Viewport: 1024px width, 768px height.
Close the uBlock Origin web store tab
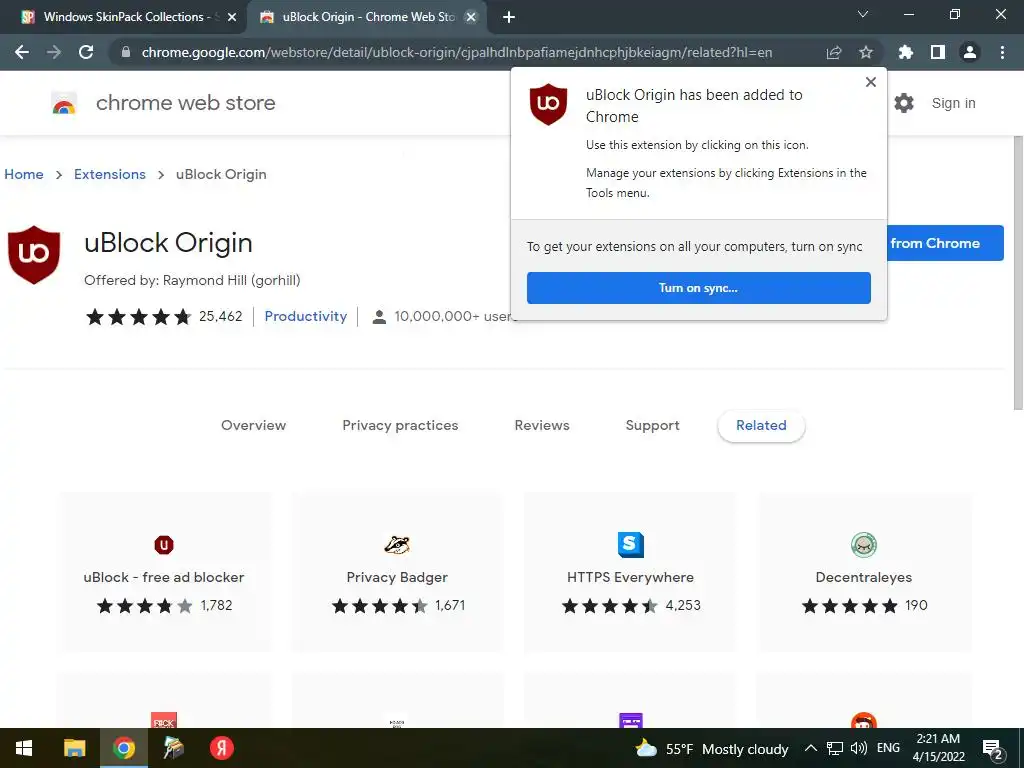pyautogui.click(x=471, y=17)
